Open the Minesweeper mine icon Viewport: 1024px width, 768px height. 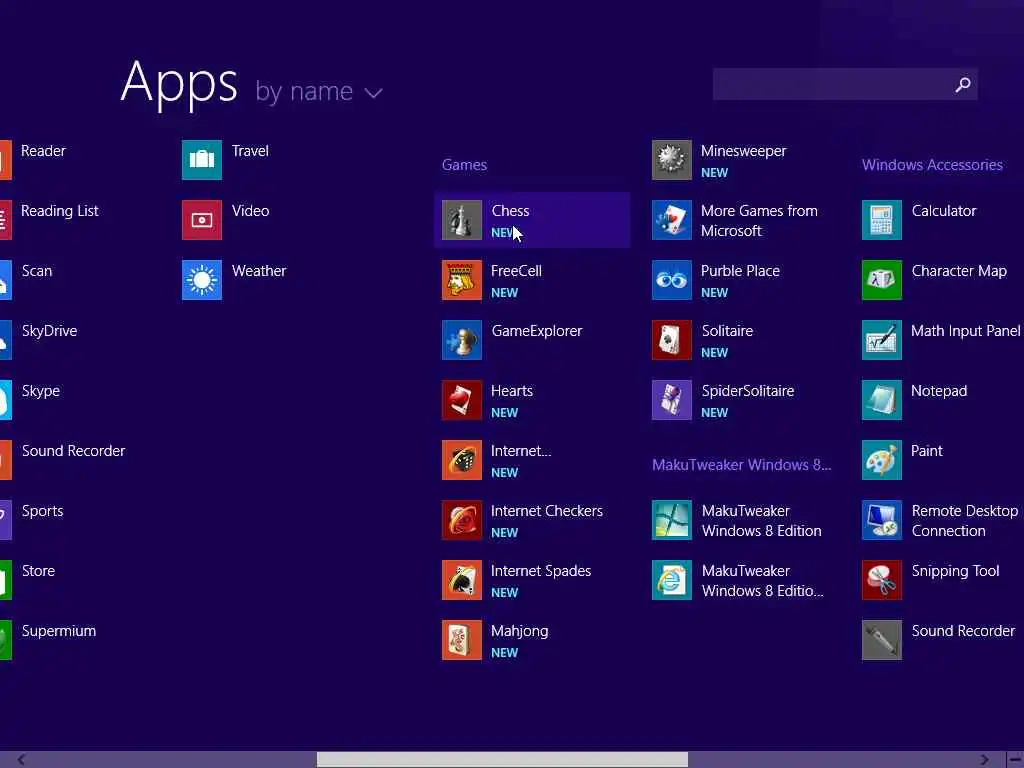coord(672,160)
